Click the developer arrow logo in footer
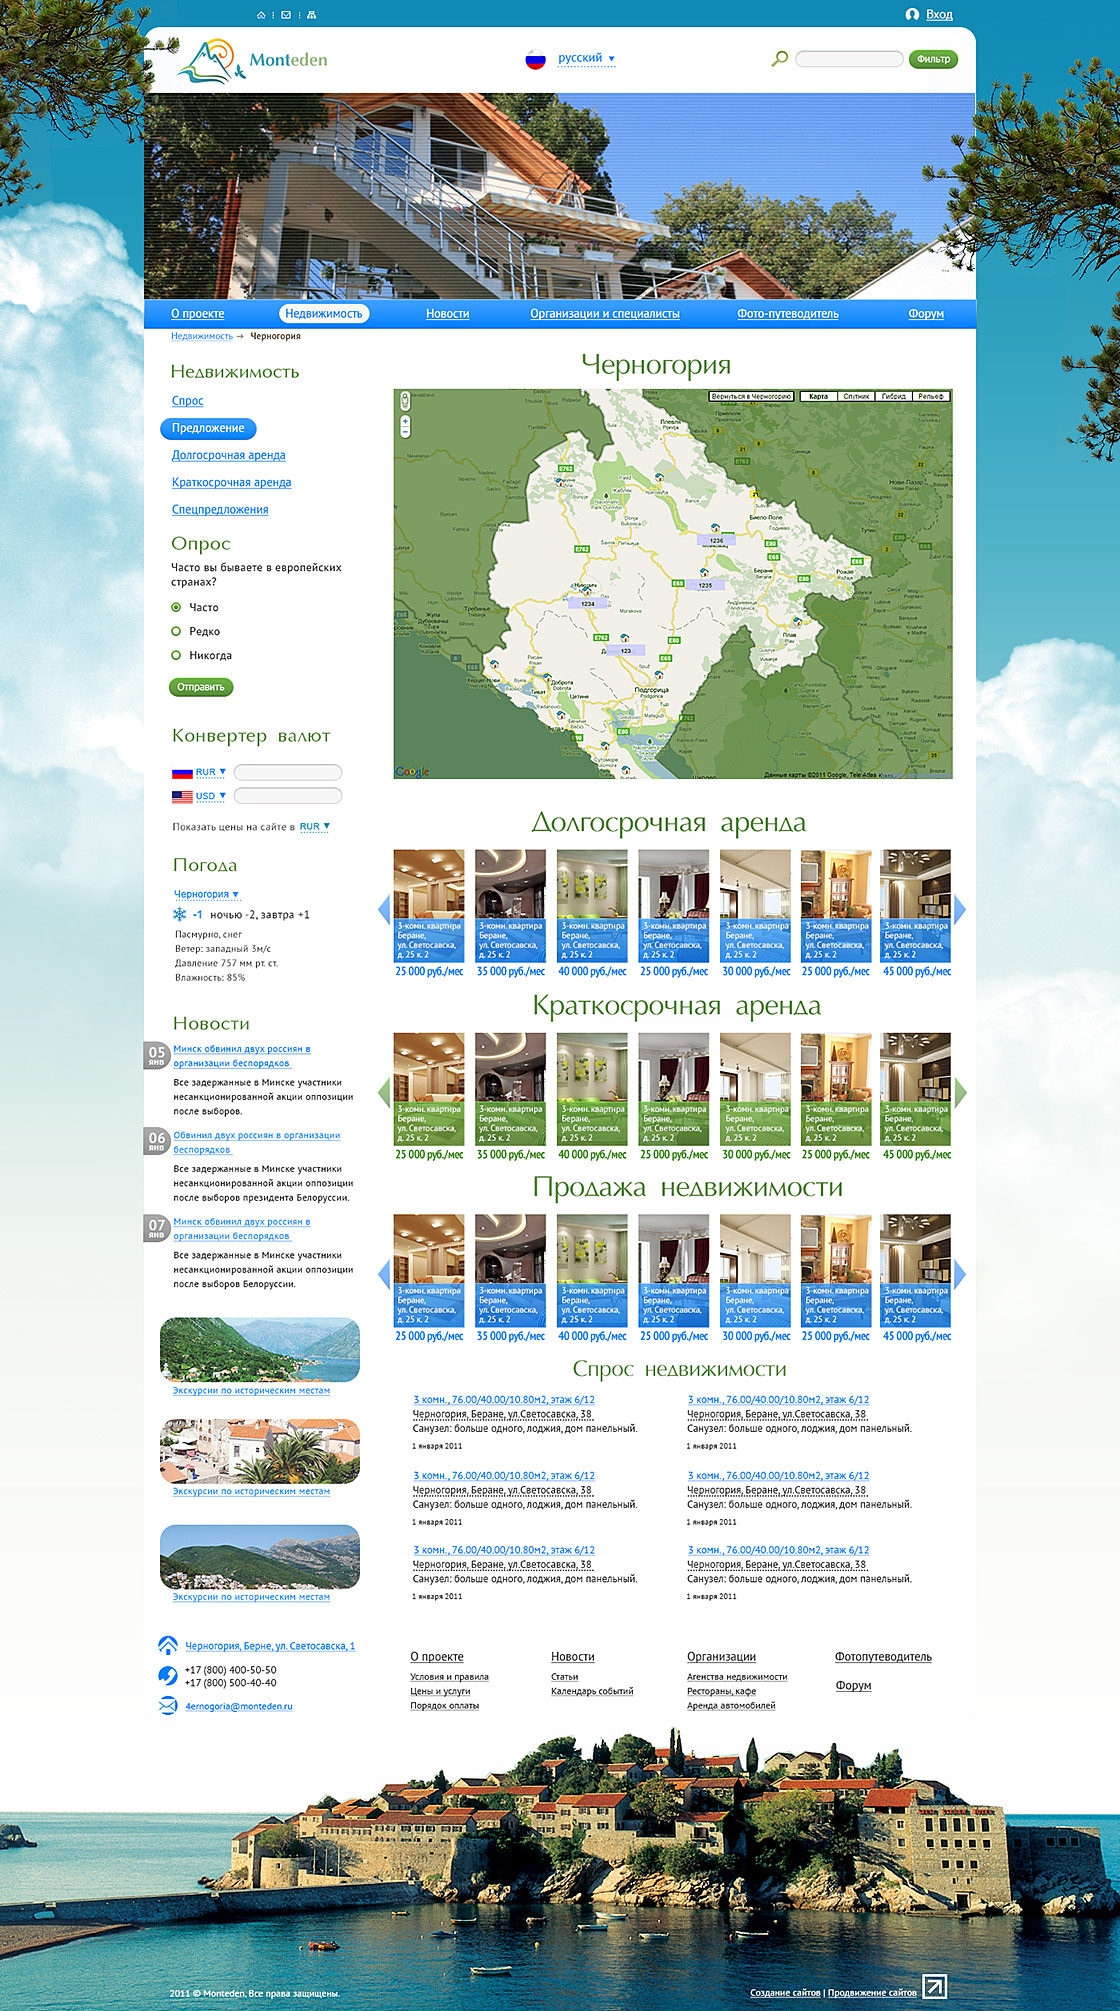Image resolution: width=1120 pixels, height=2011 pixels. 934,1986
